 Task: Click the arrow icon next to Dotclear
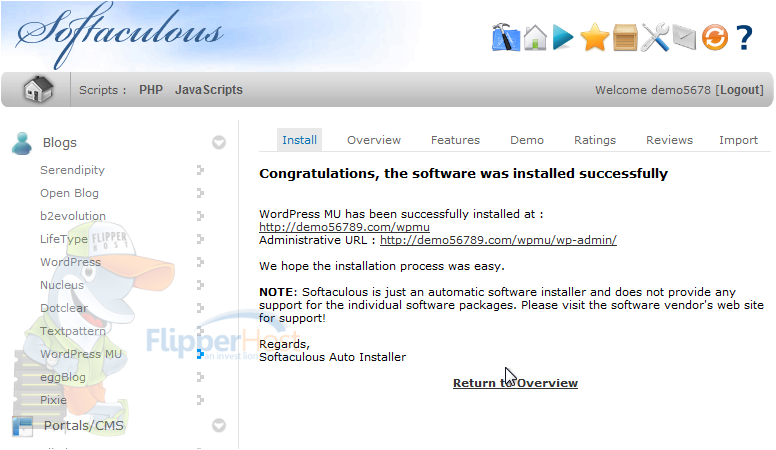[200, 308]
